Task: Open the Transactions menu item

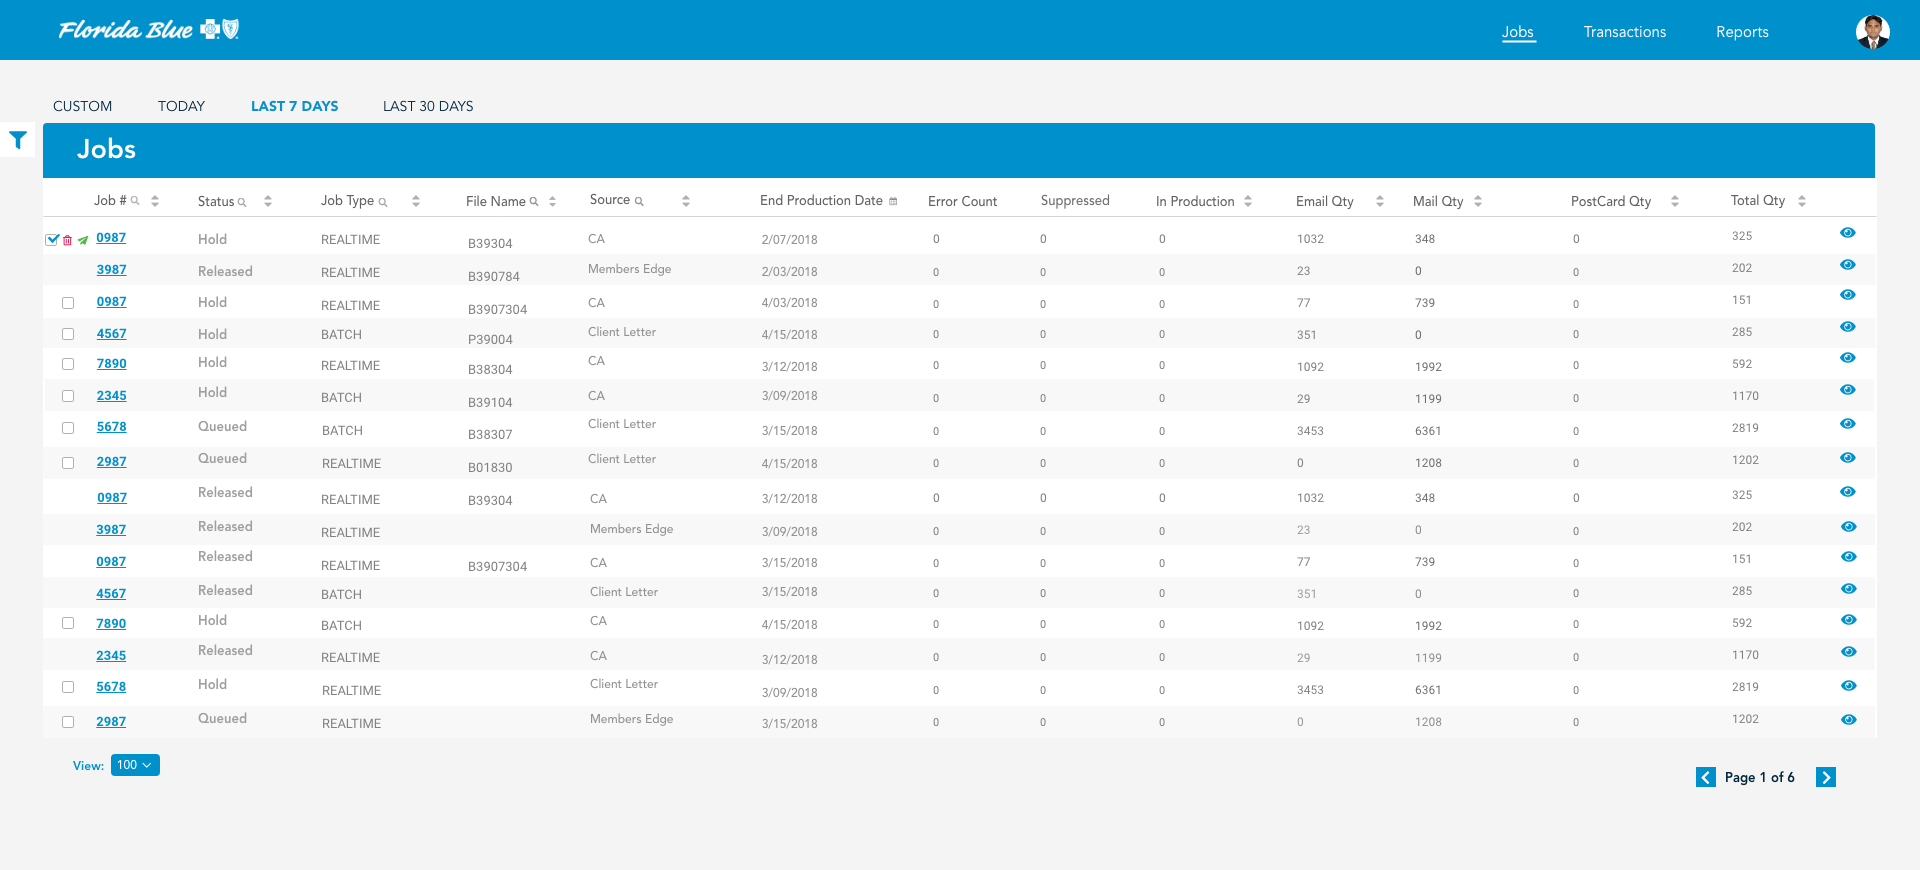Action: point(1625,32)
